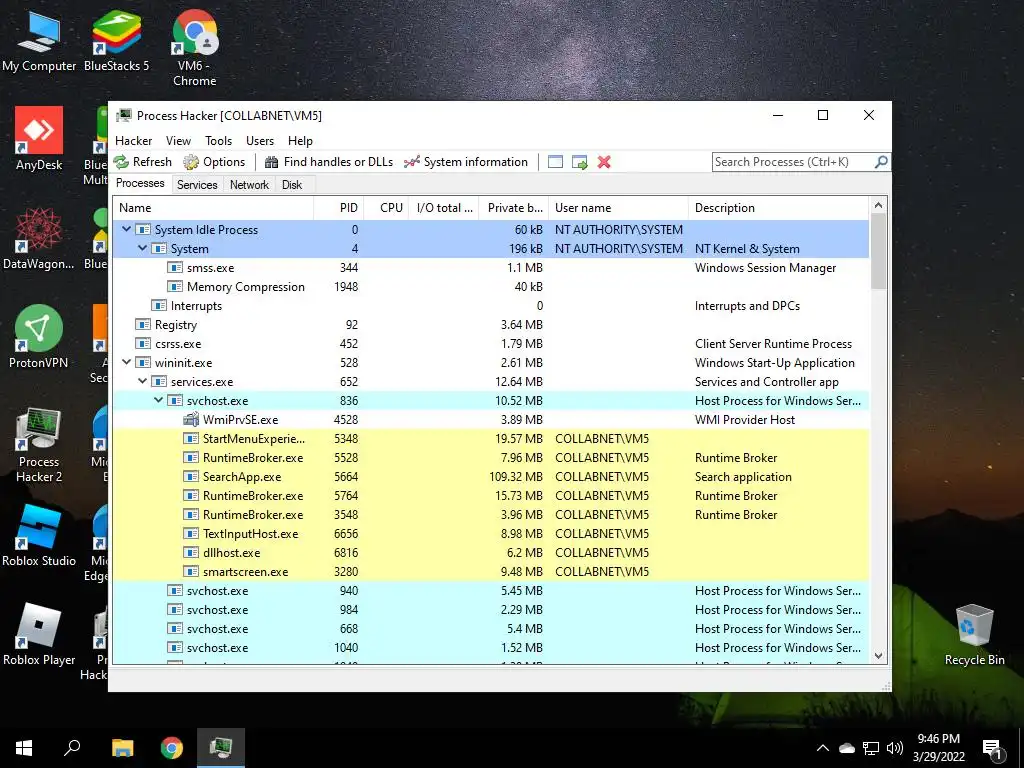Click the Refresh toolbar icon
Image resolution: width=1024 pixels, height=768 pixels.
pyautogui.click(x=121, y=162)
